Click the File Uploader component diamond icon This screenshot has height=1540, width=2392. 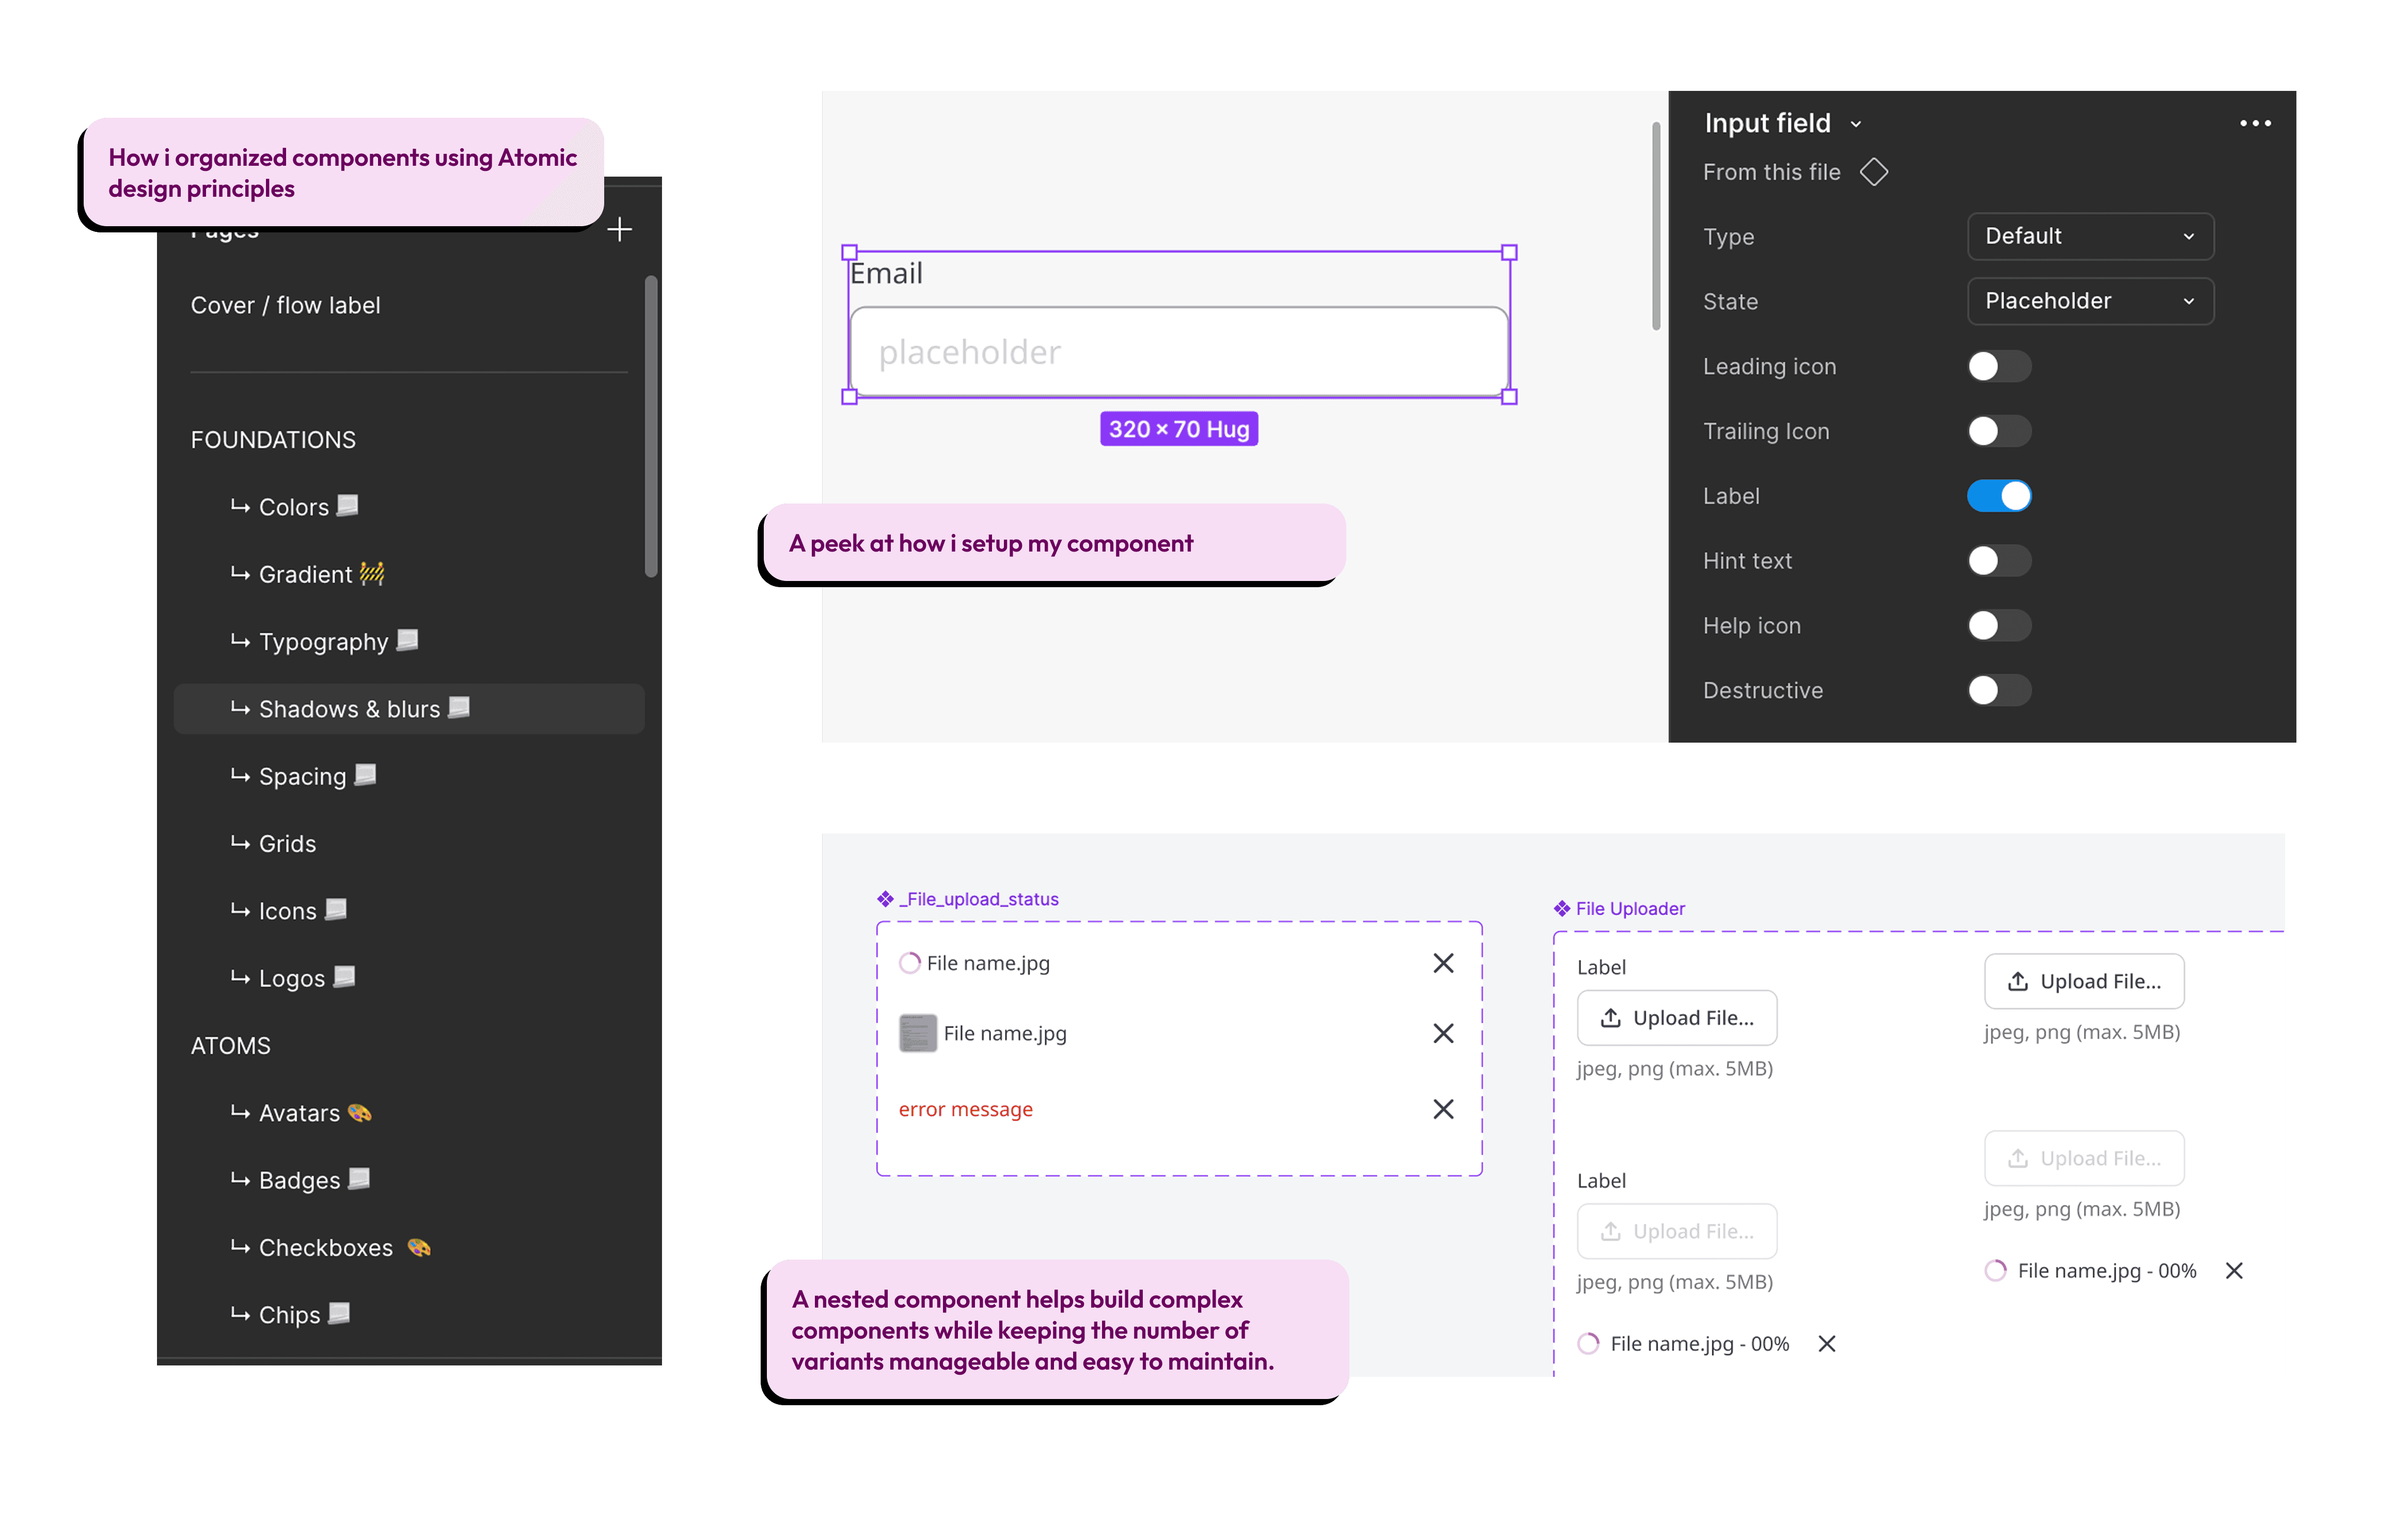1561,908
